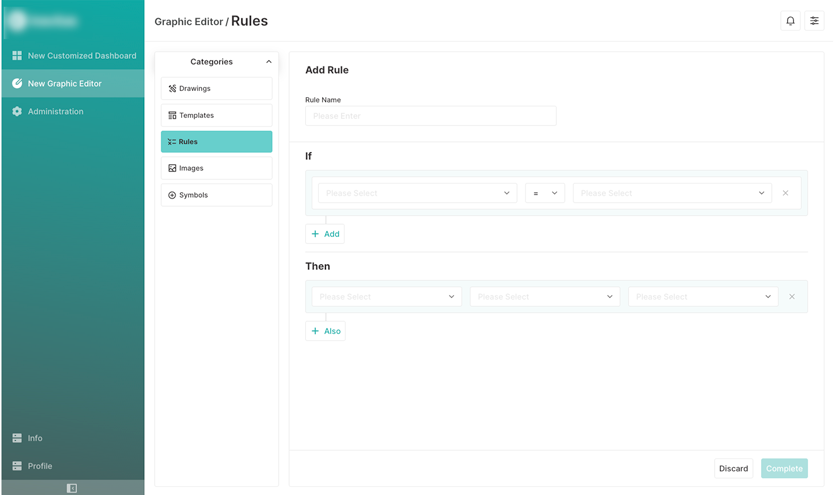Screen dimensions: 834x495
Task: Select New Graphic Editor in sidebar
Action: pyautogui.click(x=64, y=84)
